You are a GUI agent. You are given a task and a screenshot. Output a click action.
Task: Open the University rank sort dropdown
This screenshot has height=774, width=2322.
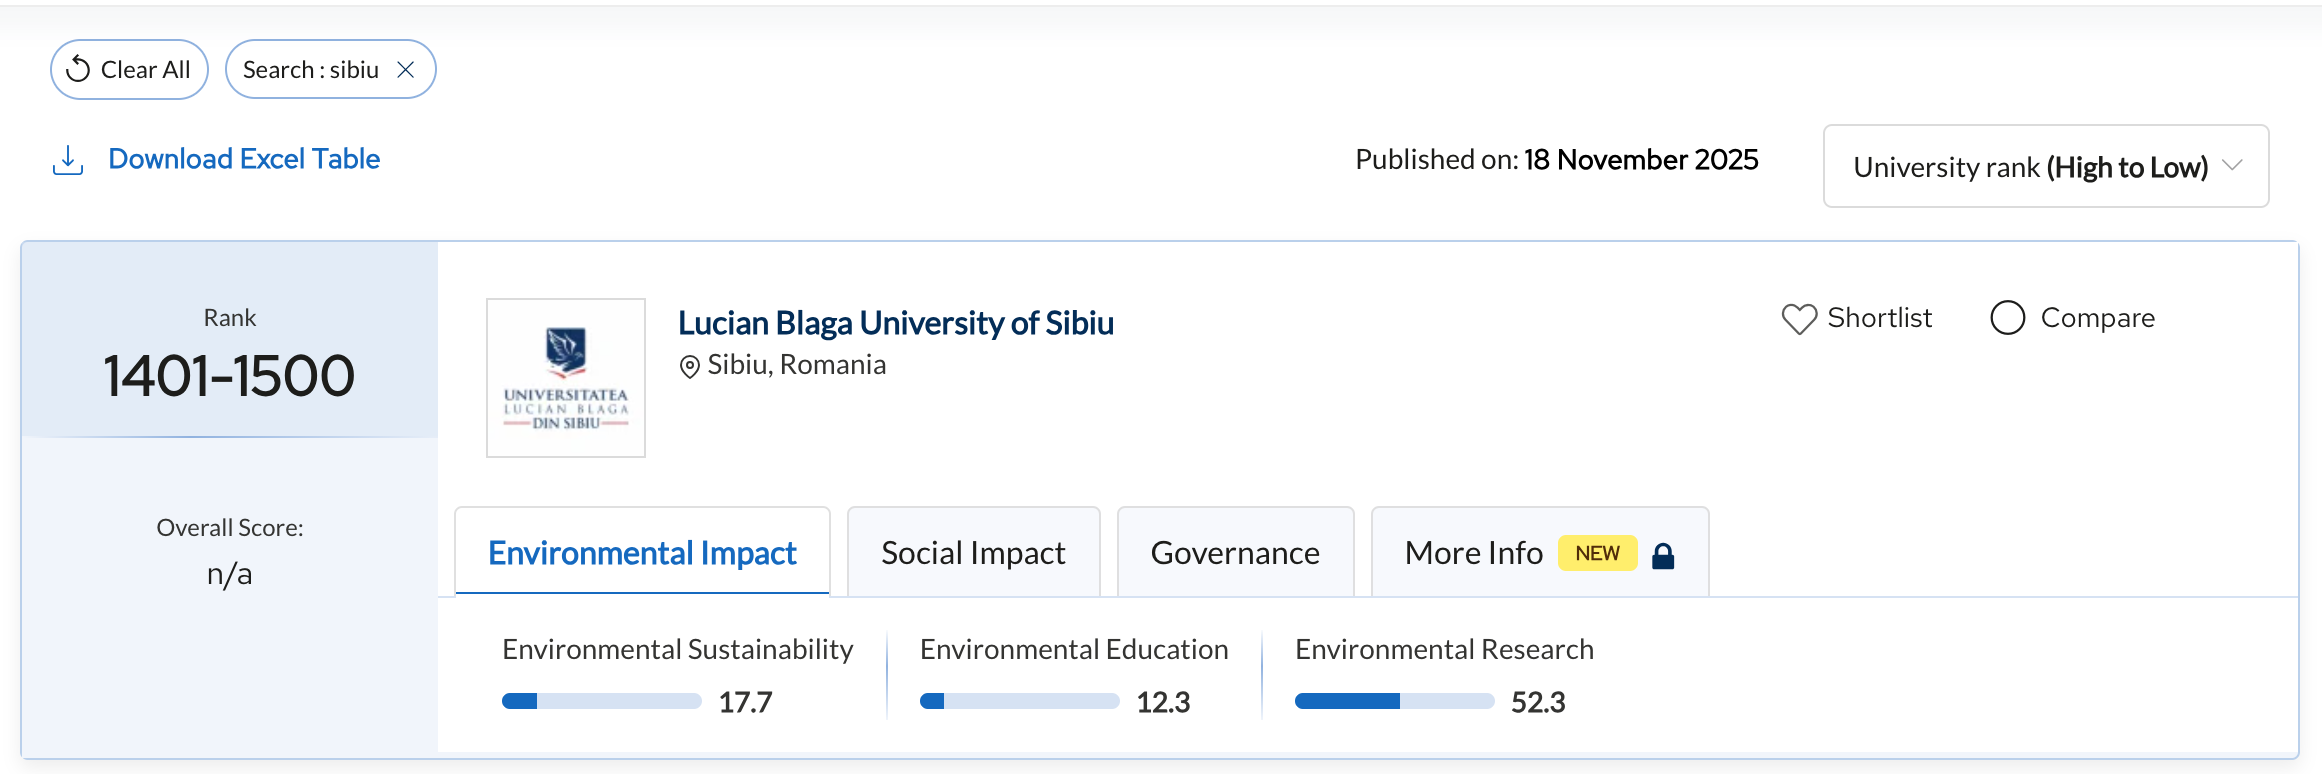click(x=2030, y=167)
